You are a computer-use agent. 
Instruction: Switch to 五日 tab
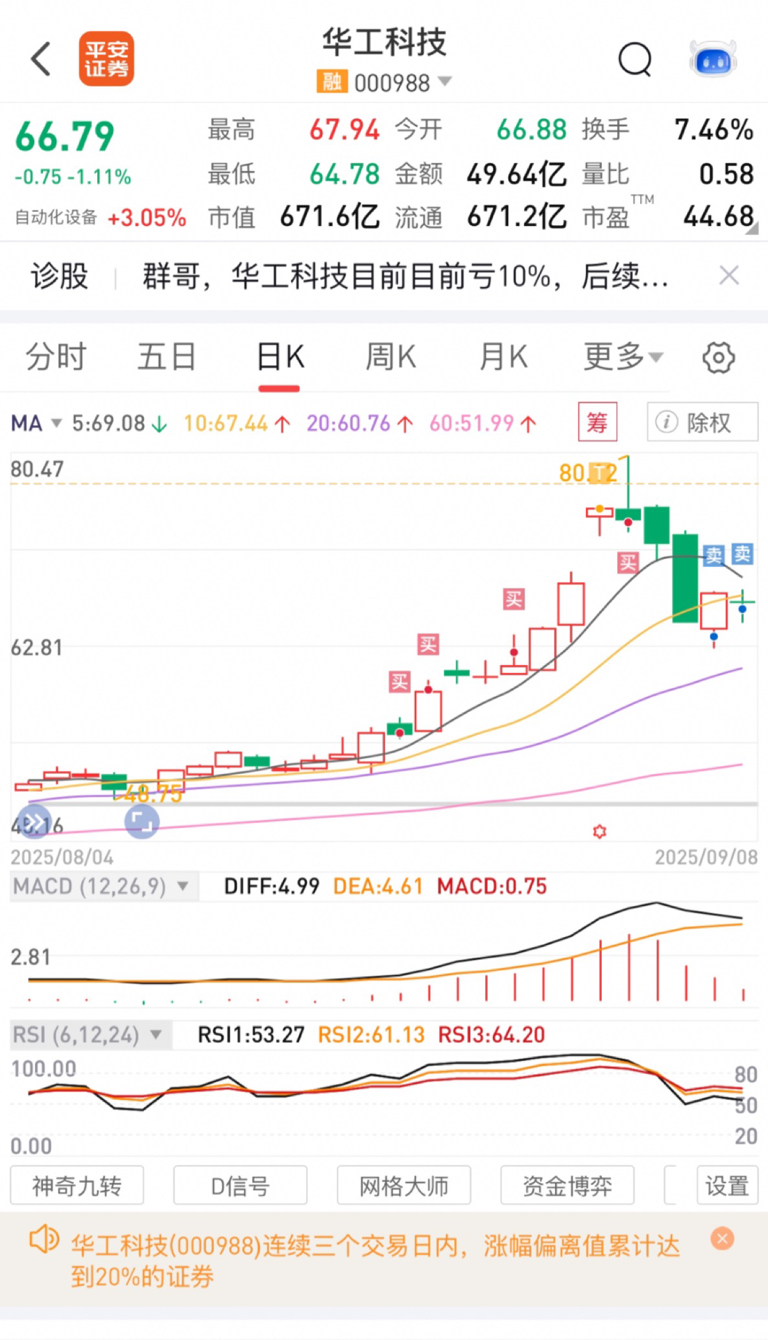[167, 356]
